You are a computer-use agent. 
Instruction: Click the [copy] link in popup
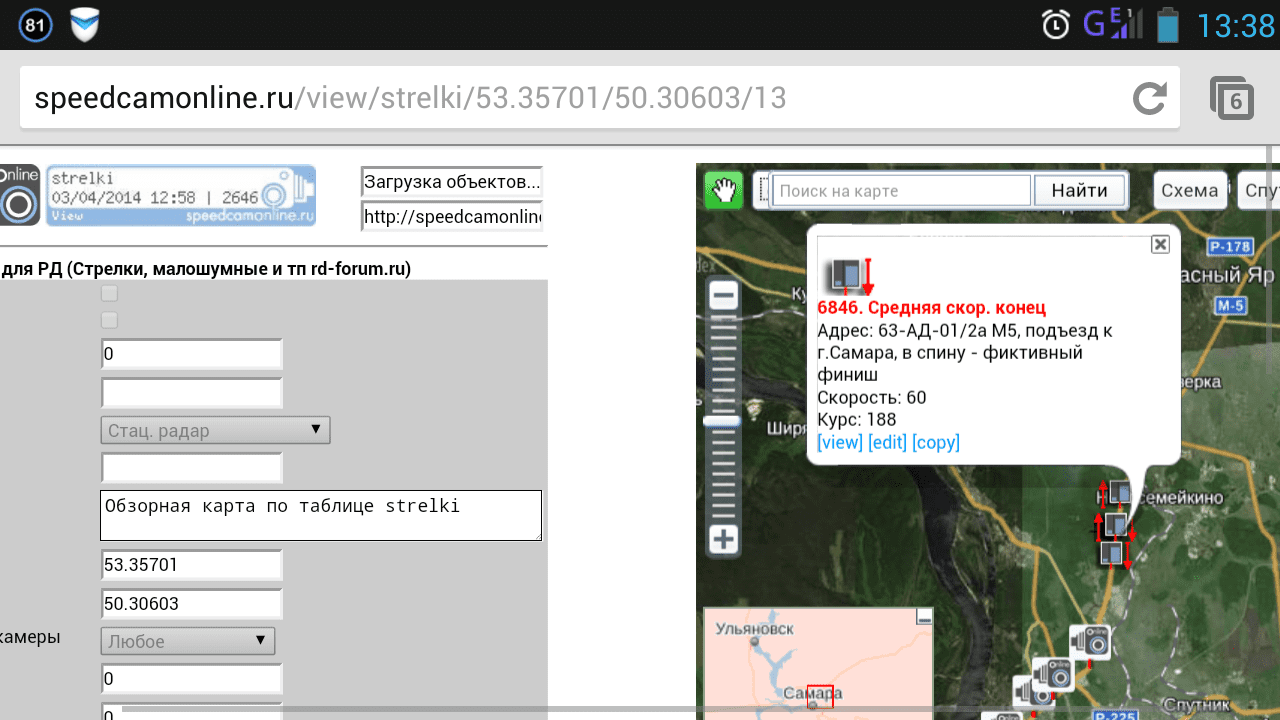(935, 442)
